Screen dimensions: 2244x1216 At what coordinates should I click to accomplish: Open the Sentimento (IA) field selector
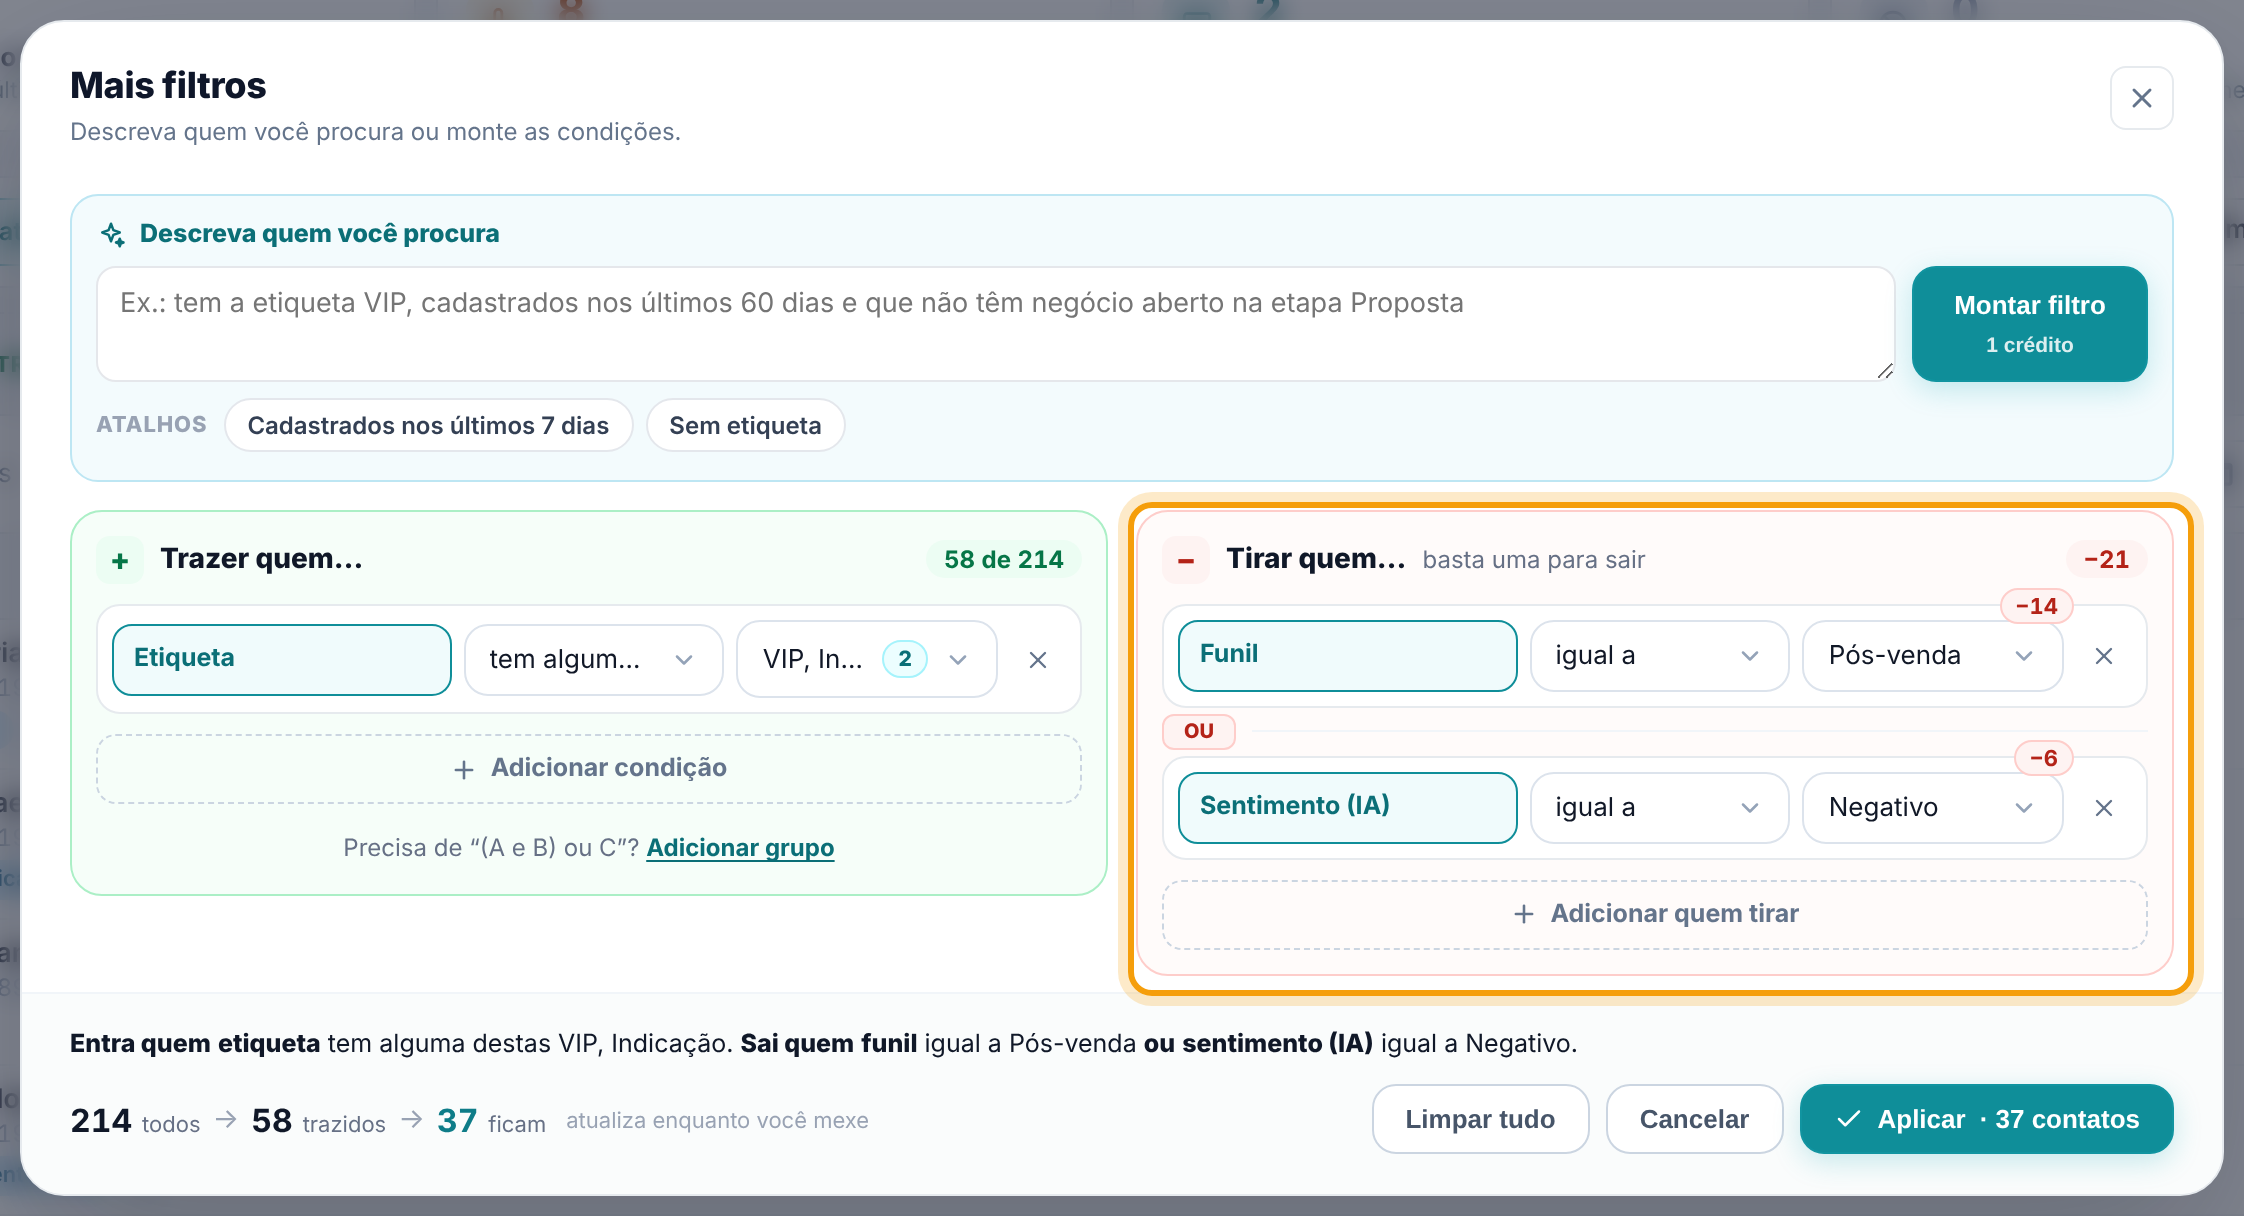coord(1347,807)
